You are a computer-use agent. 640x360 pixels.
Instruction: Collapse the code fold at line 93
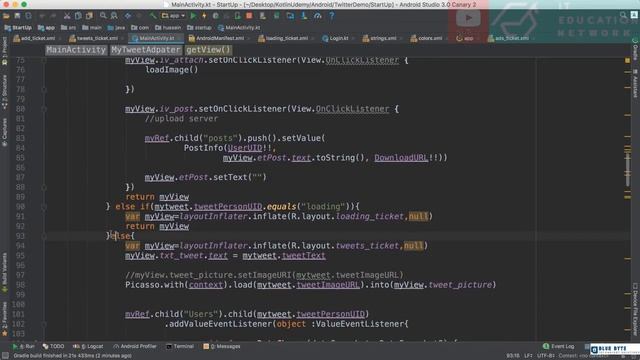point(44,236)
